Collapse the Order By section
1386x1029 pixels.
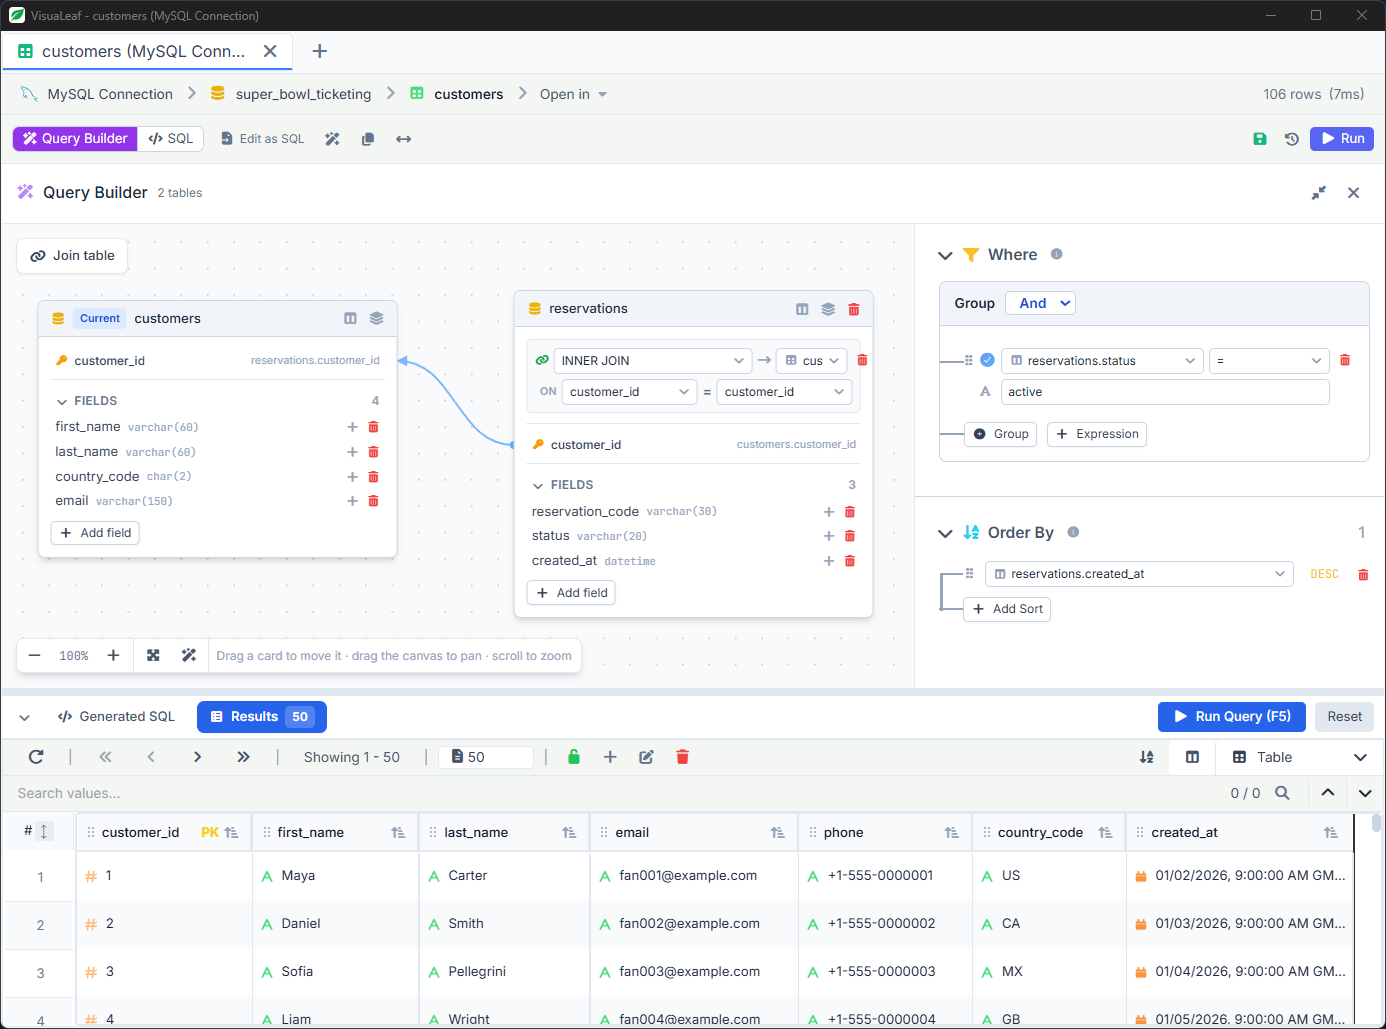(945, 533)
